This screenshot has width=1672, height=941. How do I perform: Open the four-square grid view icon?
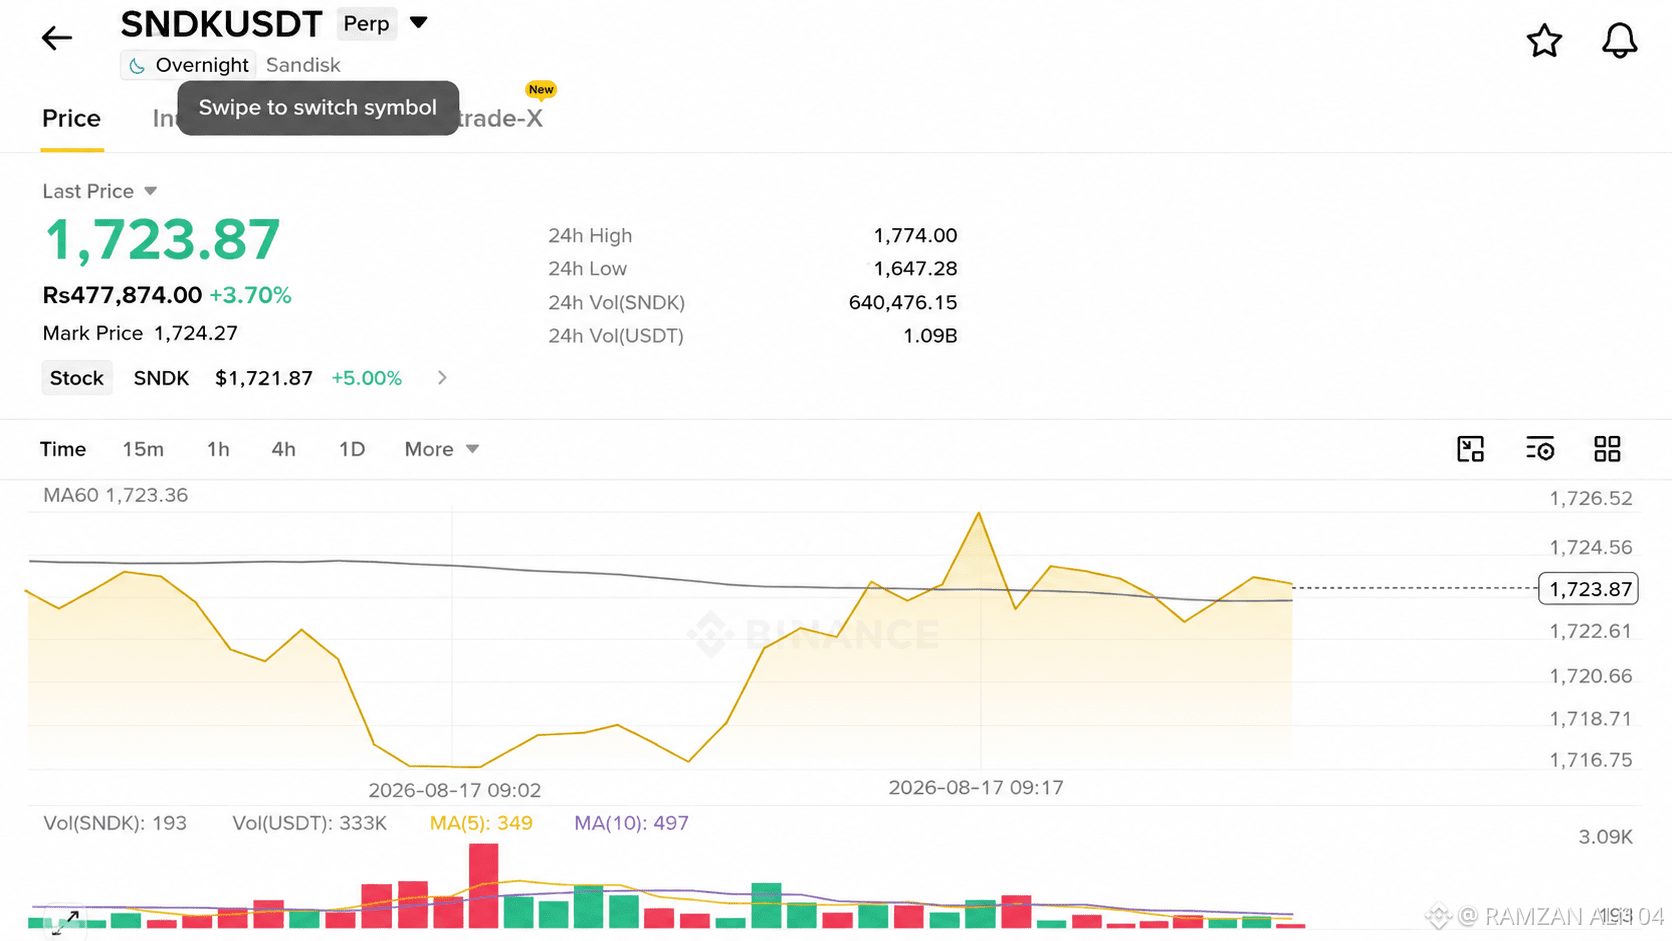[x=1607, y=449]
